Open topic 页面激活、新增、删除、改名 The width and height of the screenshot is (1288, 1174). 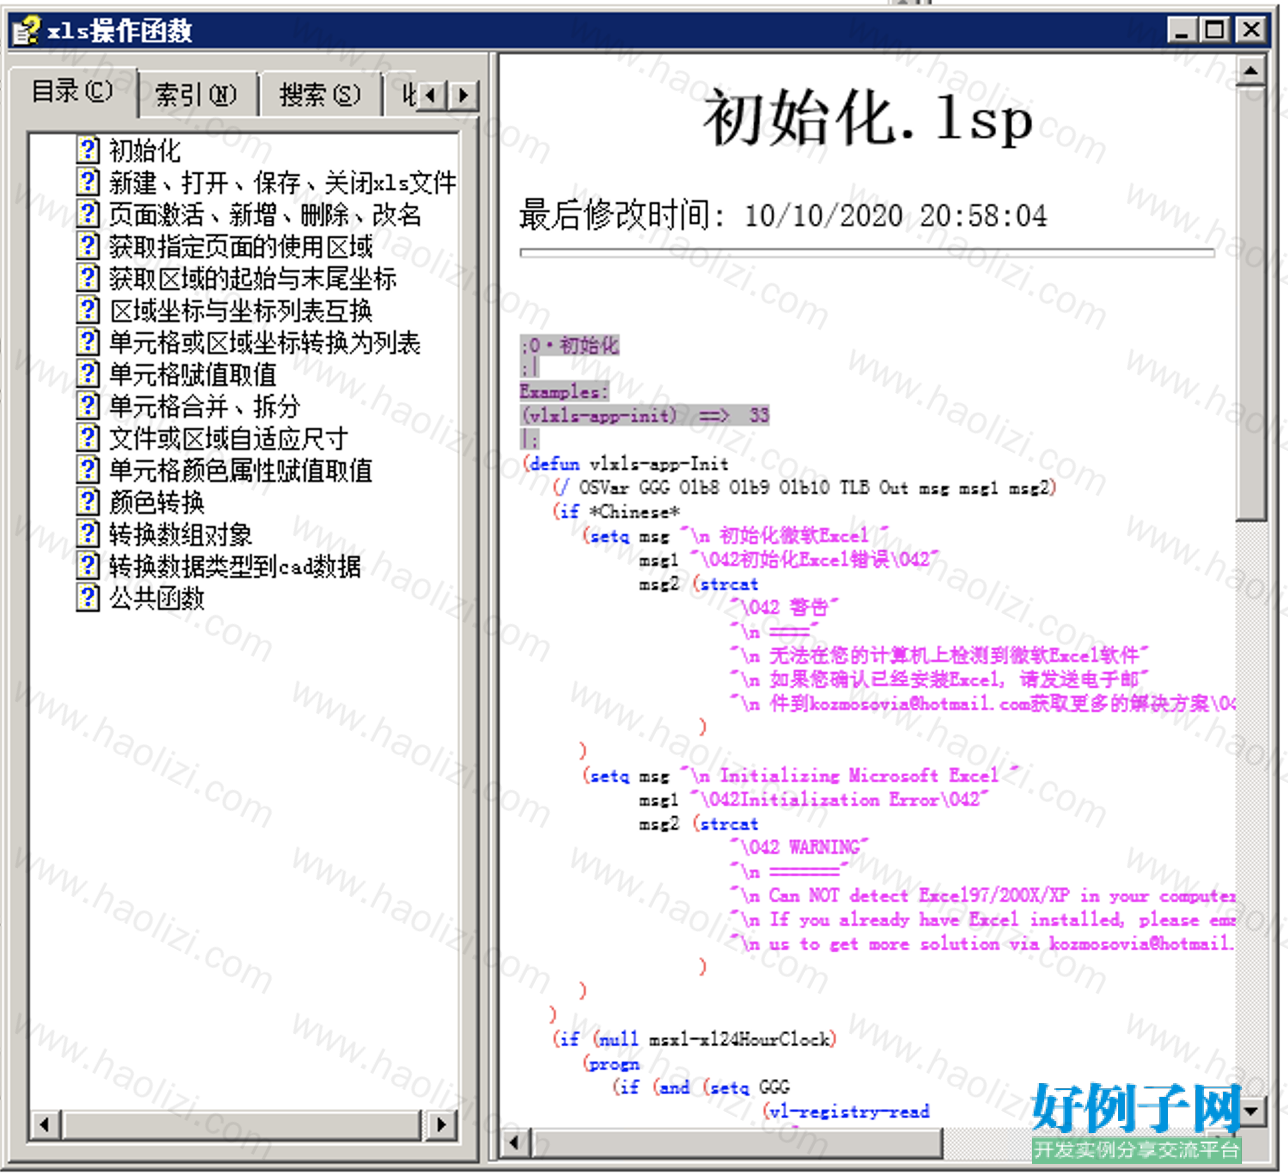(x=265, y=215)
